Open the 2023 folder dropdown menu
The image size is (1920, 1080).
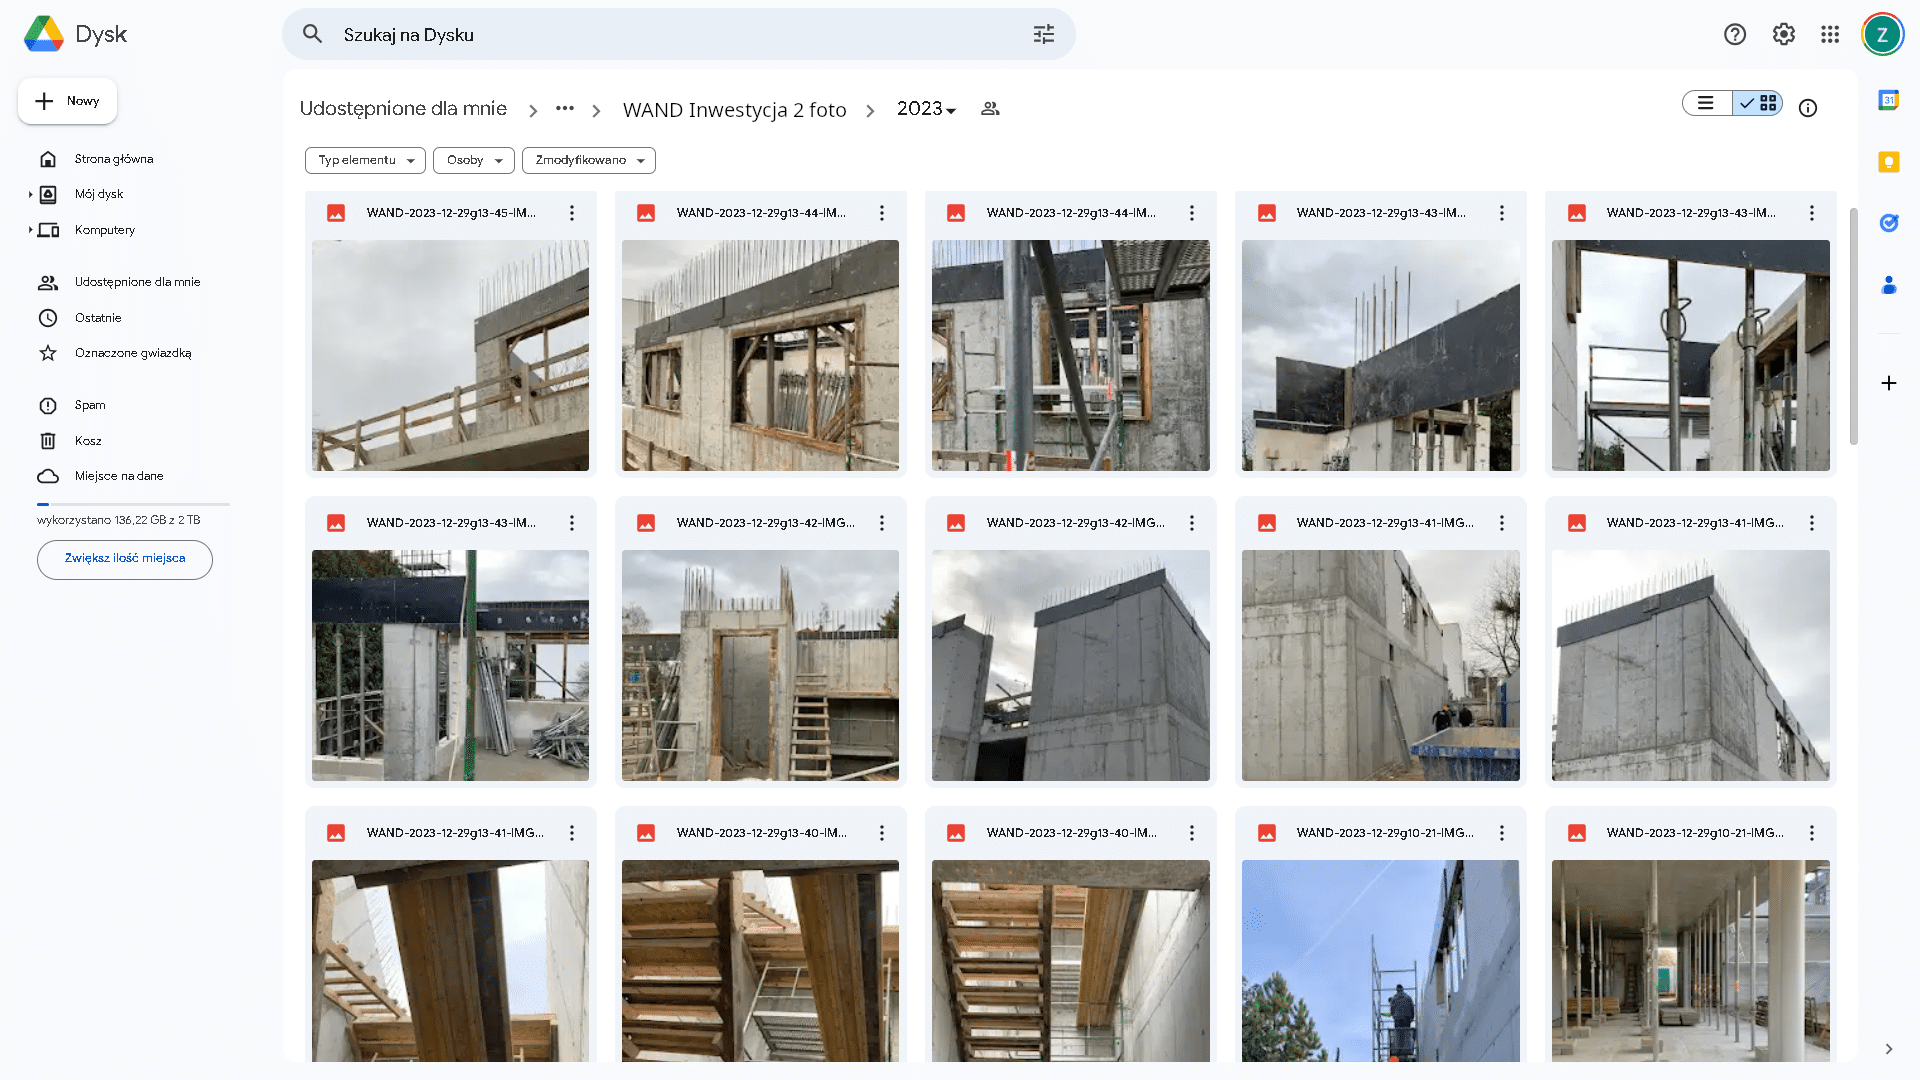click(927, 109)
